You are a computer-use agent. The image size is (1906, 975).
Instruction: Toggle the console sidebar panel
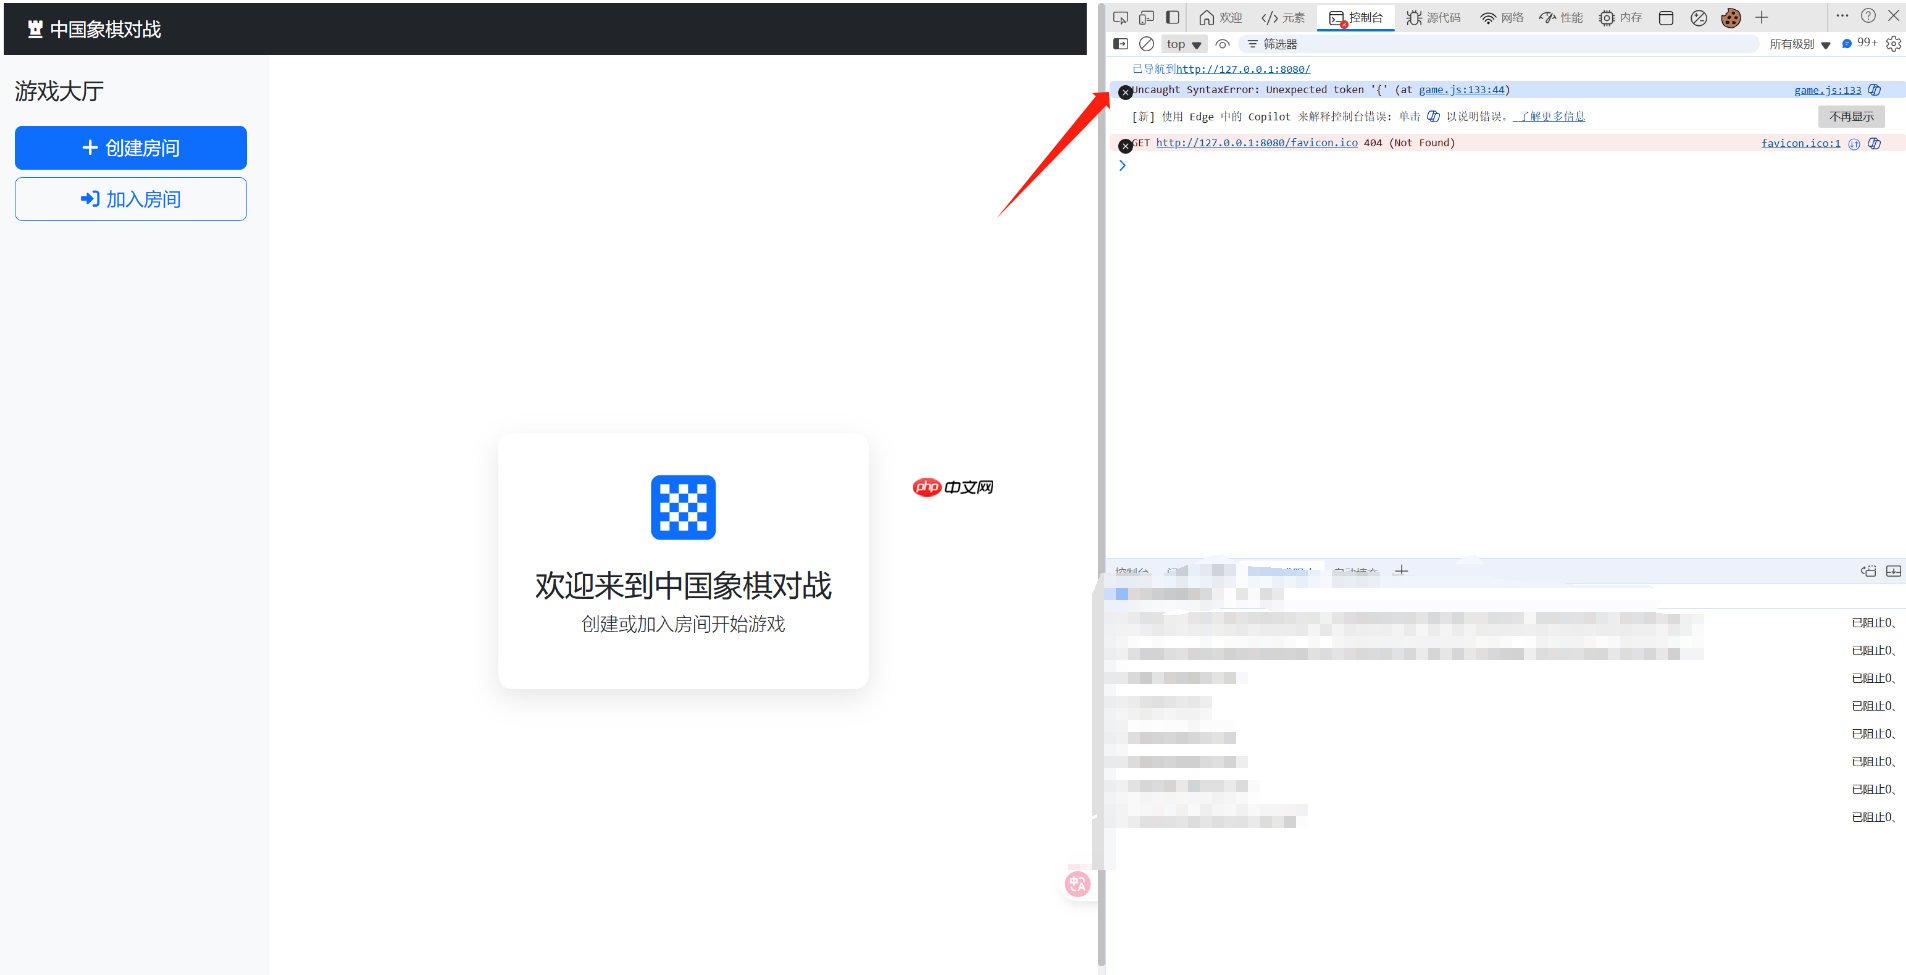[1120, 43]
